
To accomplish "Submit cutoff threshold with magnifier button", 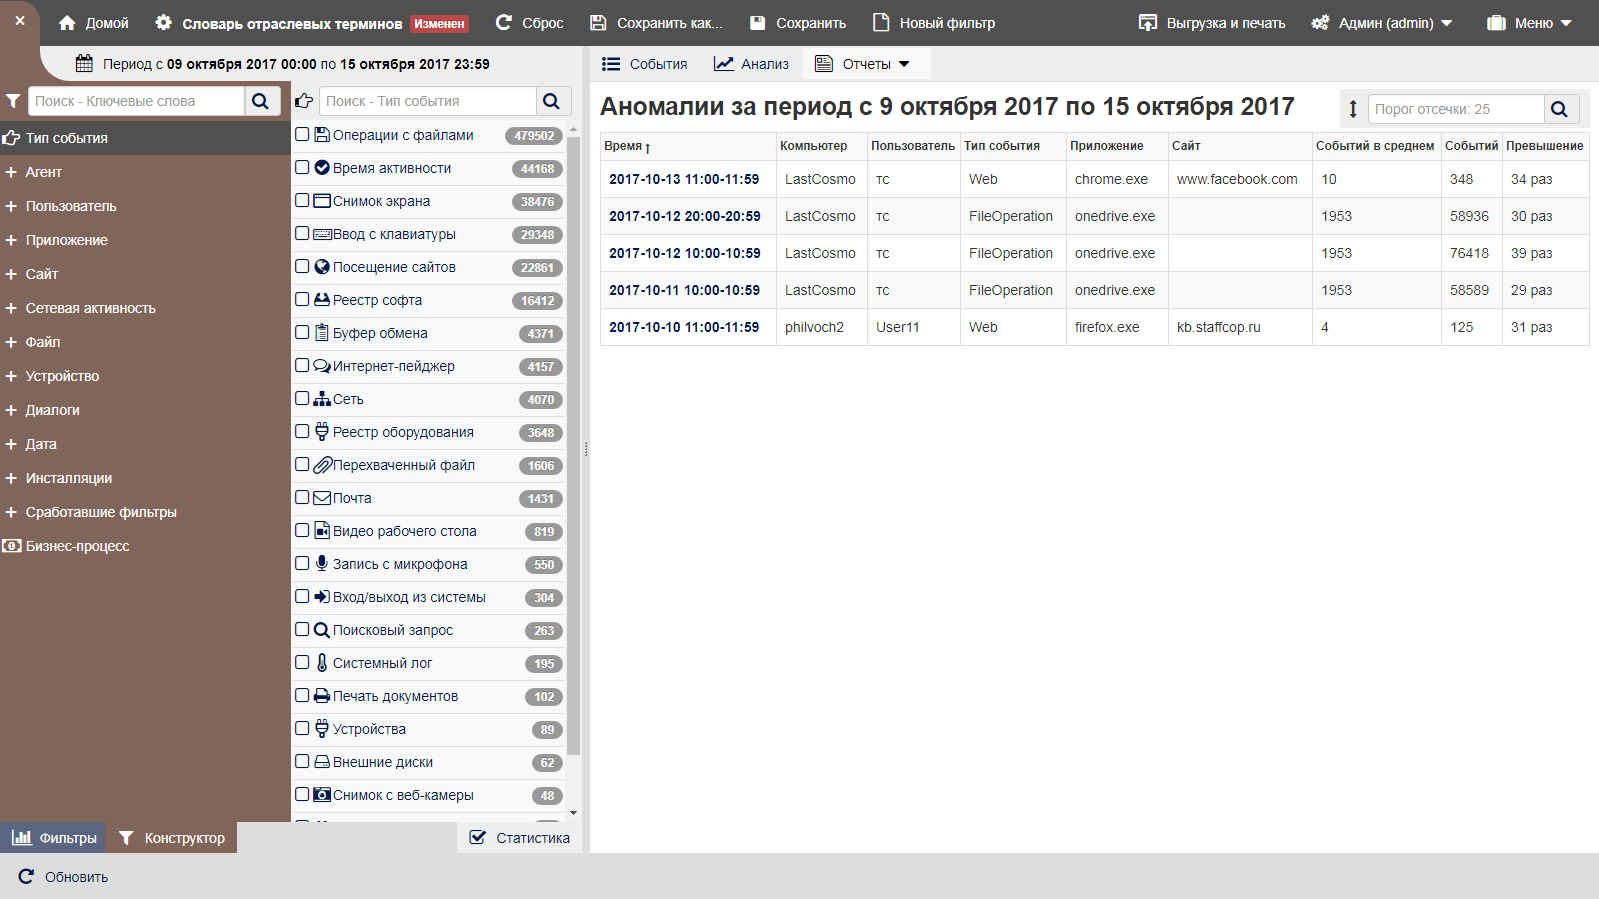I will (1559, 109).
